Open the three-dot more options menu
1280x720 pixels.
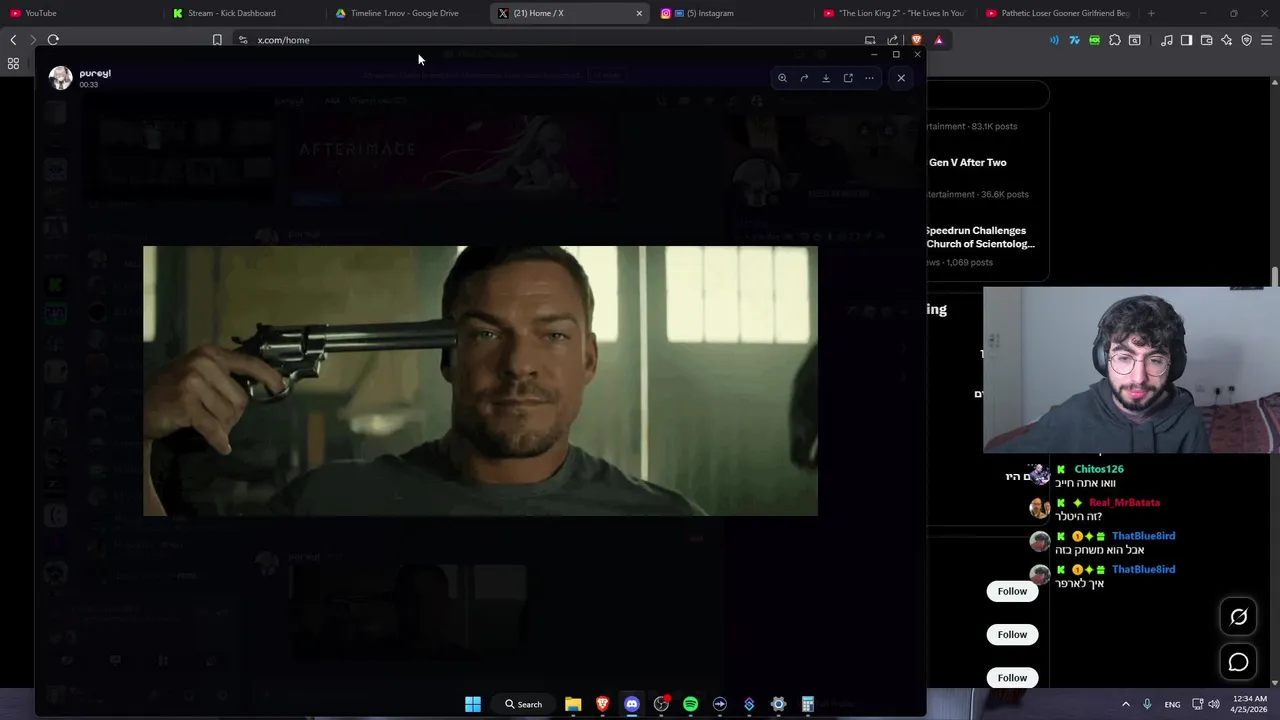(x=870, y=78)
